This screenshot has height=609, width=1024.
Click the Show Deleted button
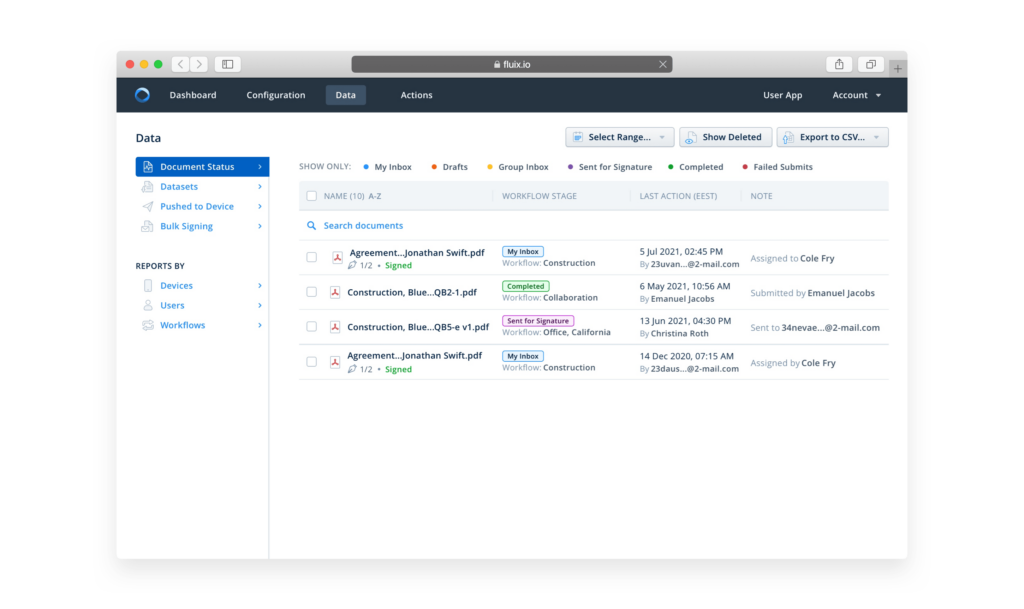point(725,137)
